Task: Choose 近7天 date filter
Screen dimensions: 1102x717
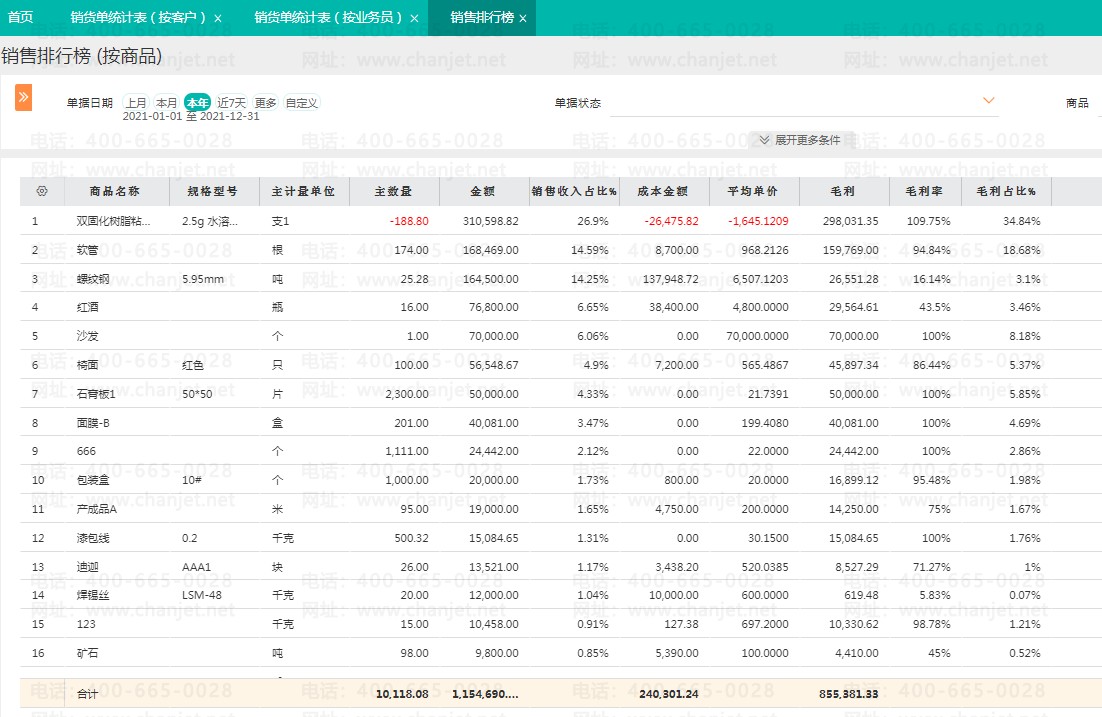Action: [x=231, y=103]
